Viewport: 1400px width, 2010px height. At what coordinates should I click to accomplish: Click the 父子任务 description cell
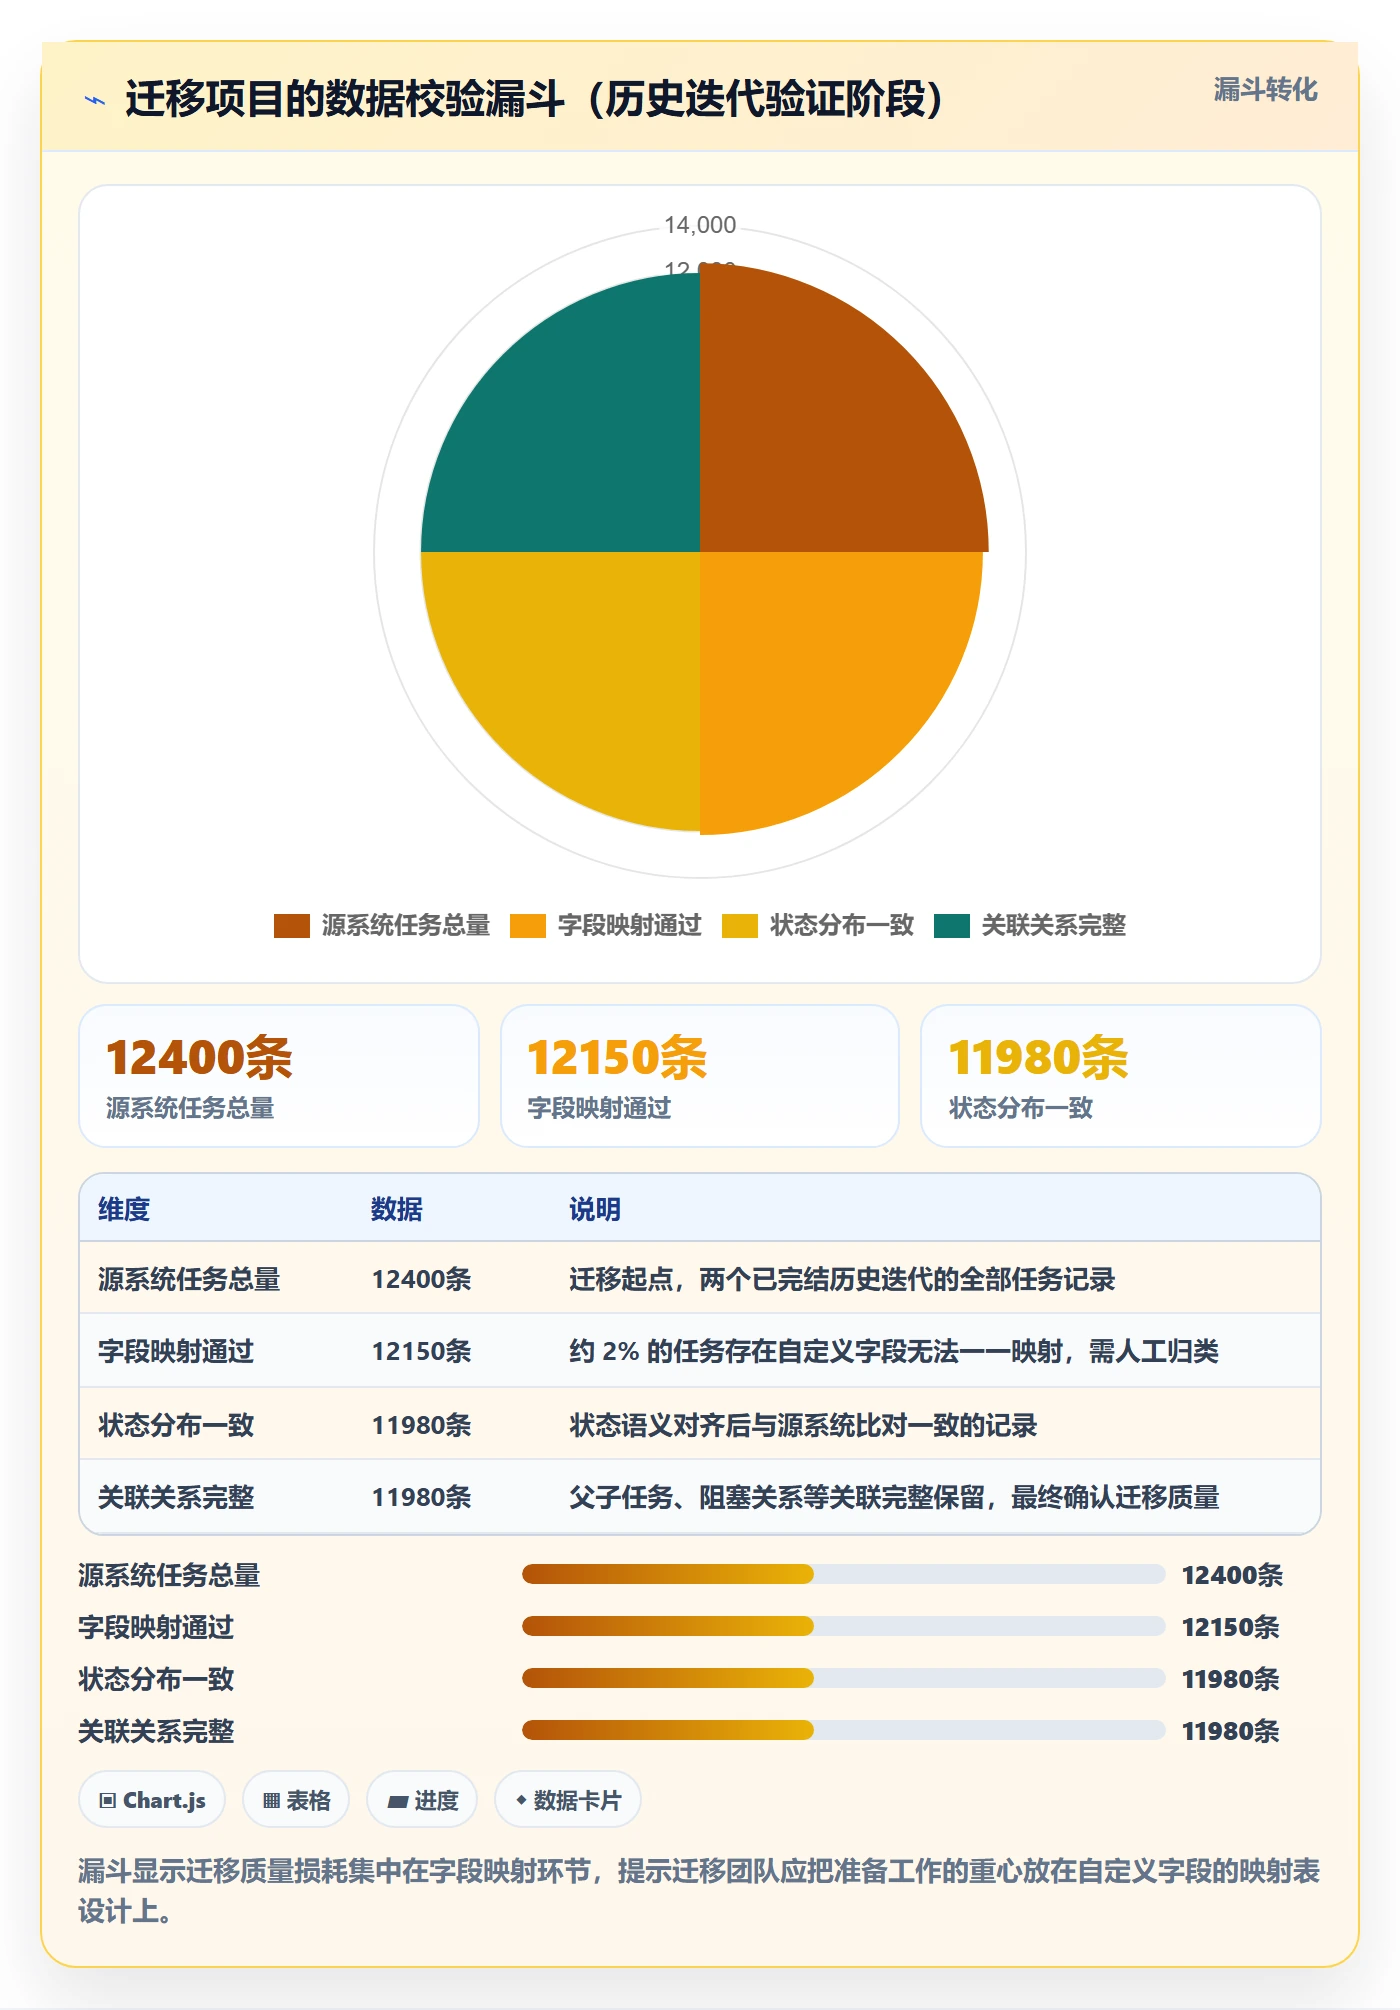pyautogui.click(x=894, y=1497)
